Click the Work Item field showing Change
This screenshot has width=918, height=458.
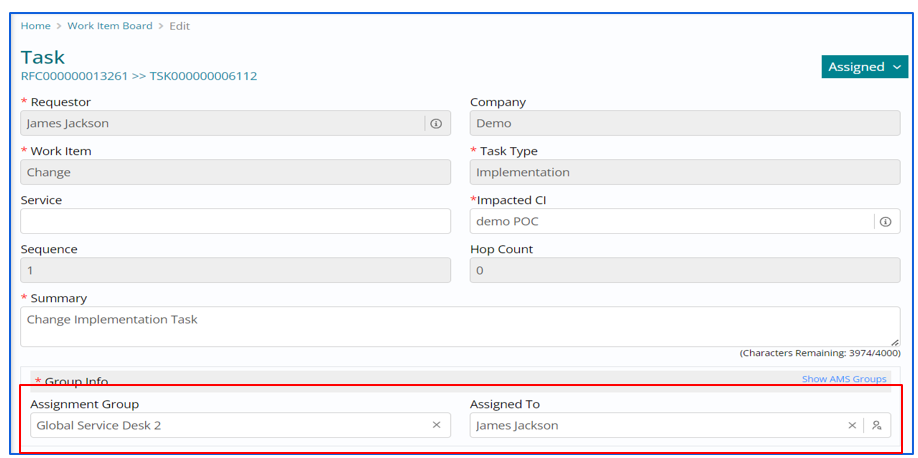[x=235, y=172]
